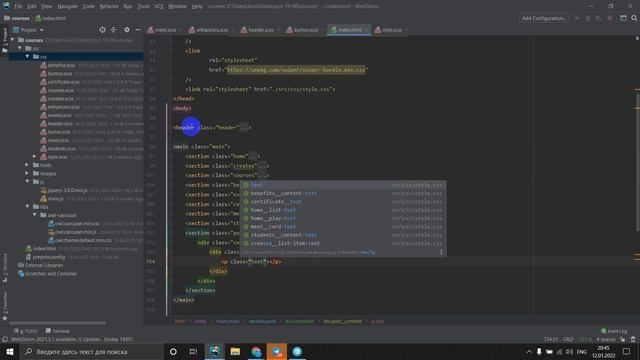Screen dimensions: 640x360
Task: Open Telegram from the taskbar
Action: coord(277,351)
